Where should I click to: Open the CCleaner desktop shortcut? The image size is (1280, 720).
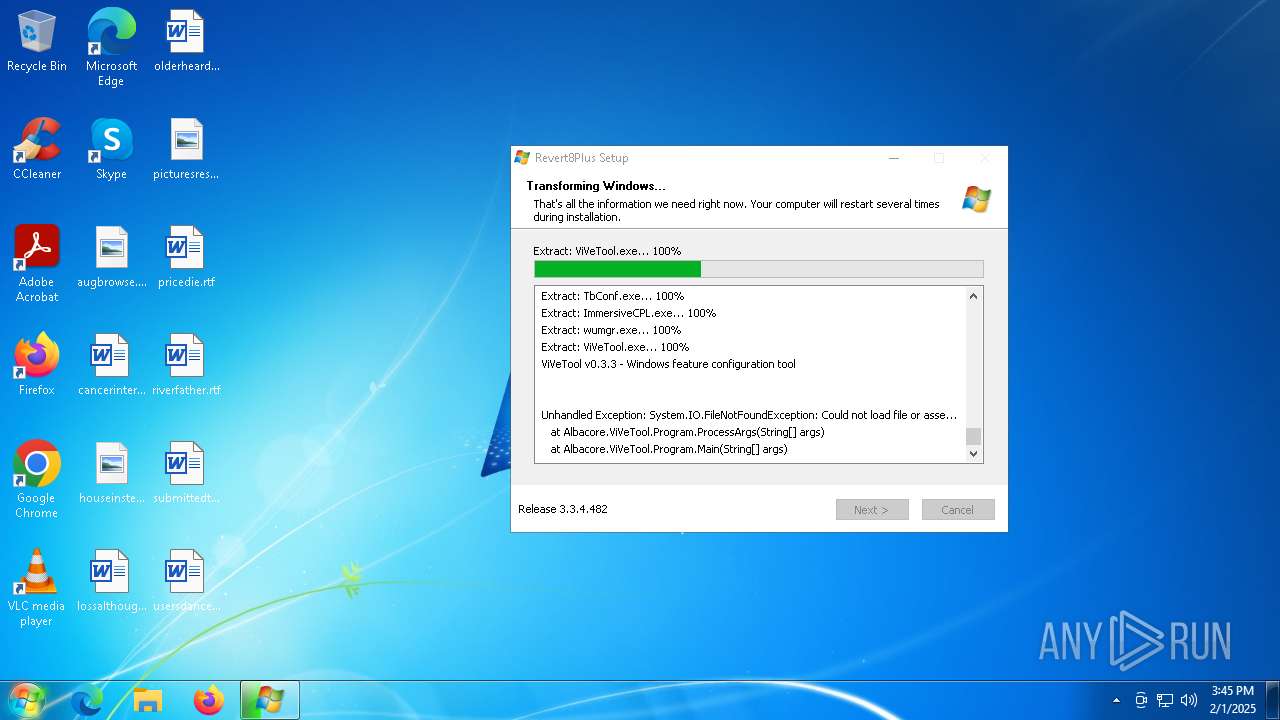point(37,149)
